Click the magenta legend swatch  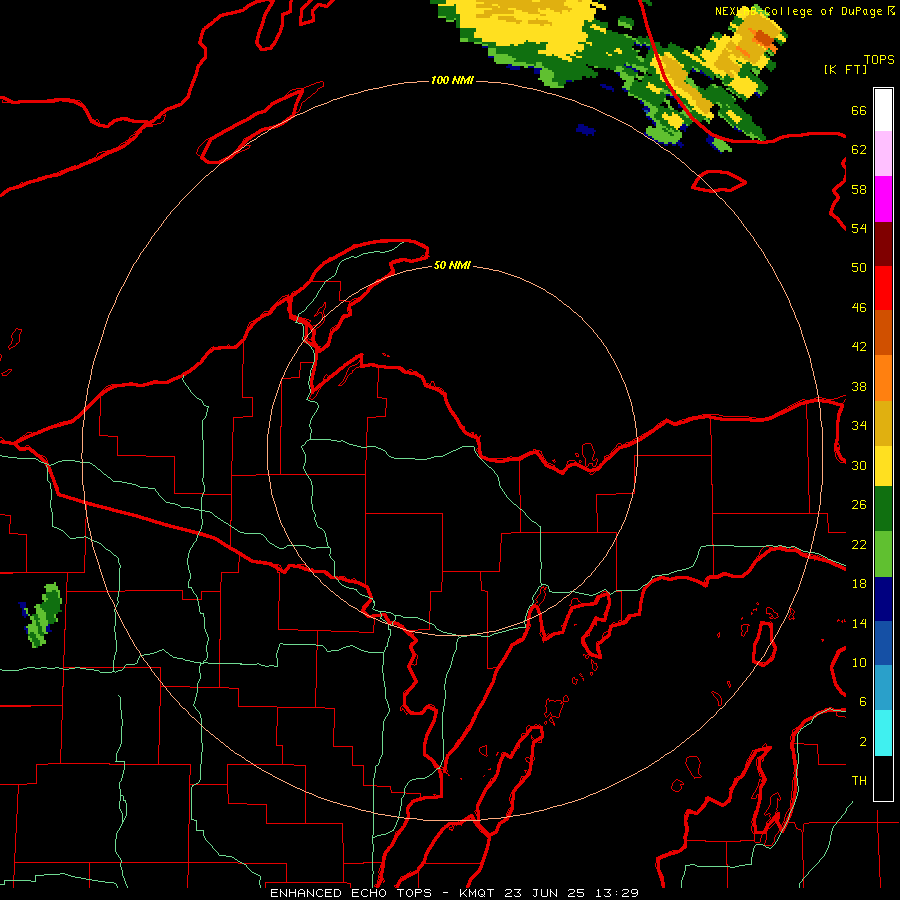pyautogui.click(x=883, y=199)
